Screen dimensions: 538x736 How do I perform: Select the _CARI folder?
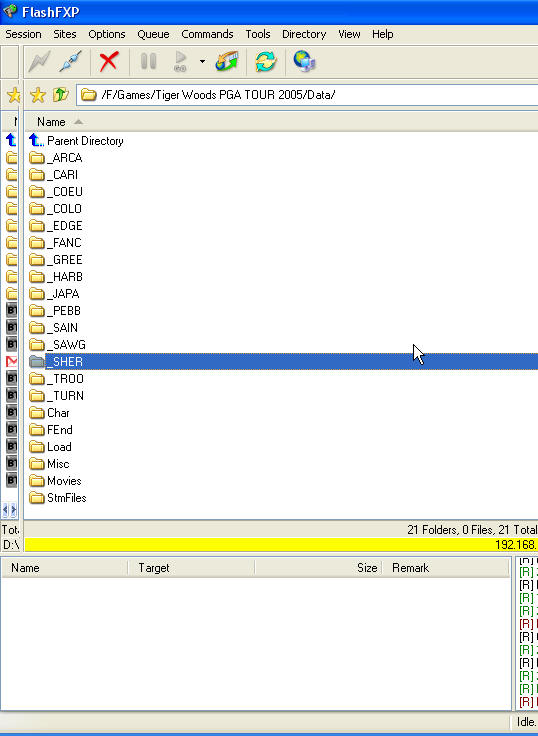click(x=53, y=175)
